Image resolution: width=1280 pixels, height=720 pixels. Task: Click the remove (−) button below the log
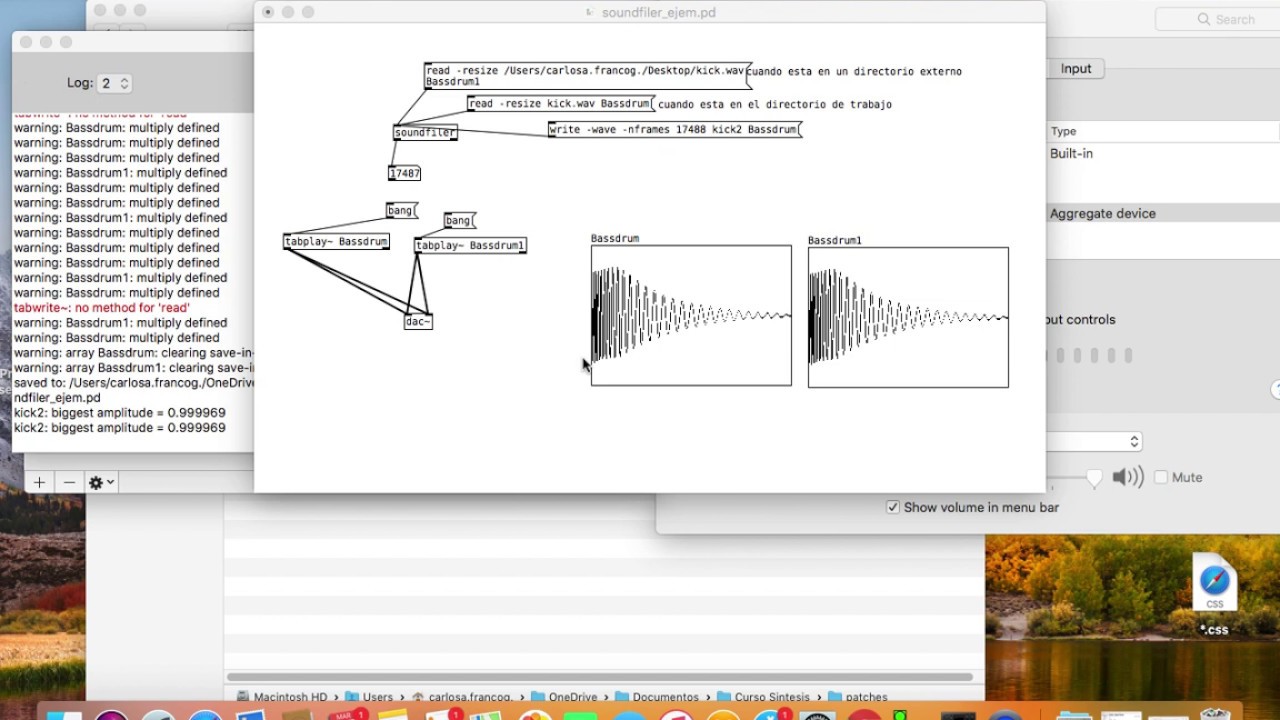pyautogui.click(x=69, y=482)
